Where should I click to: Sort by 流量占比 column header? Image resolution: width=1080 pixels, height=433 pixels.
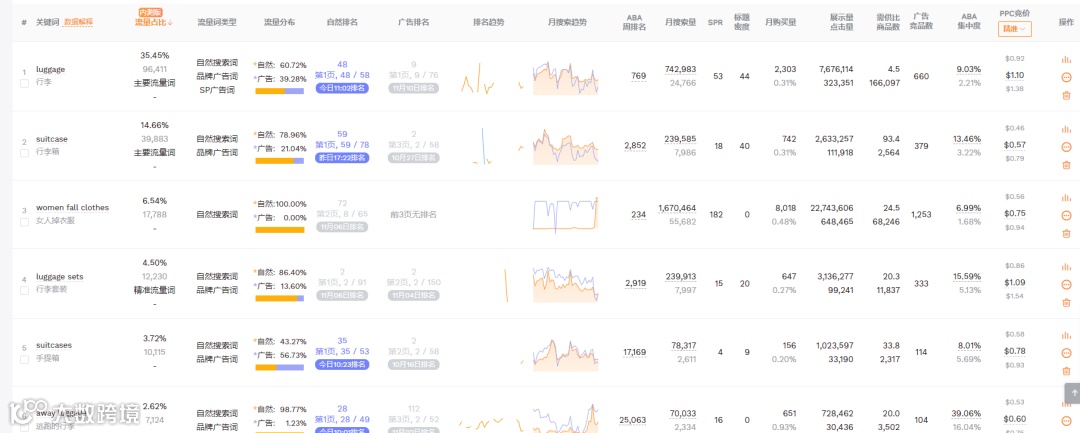[x=154, y=22]
